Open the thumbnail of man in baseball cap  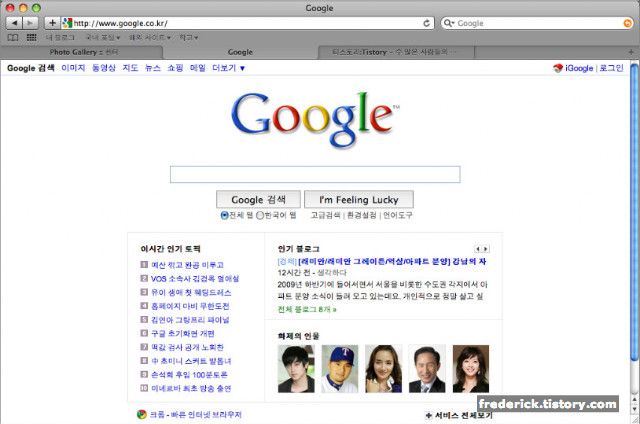340,369
